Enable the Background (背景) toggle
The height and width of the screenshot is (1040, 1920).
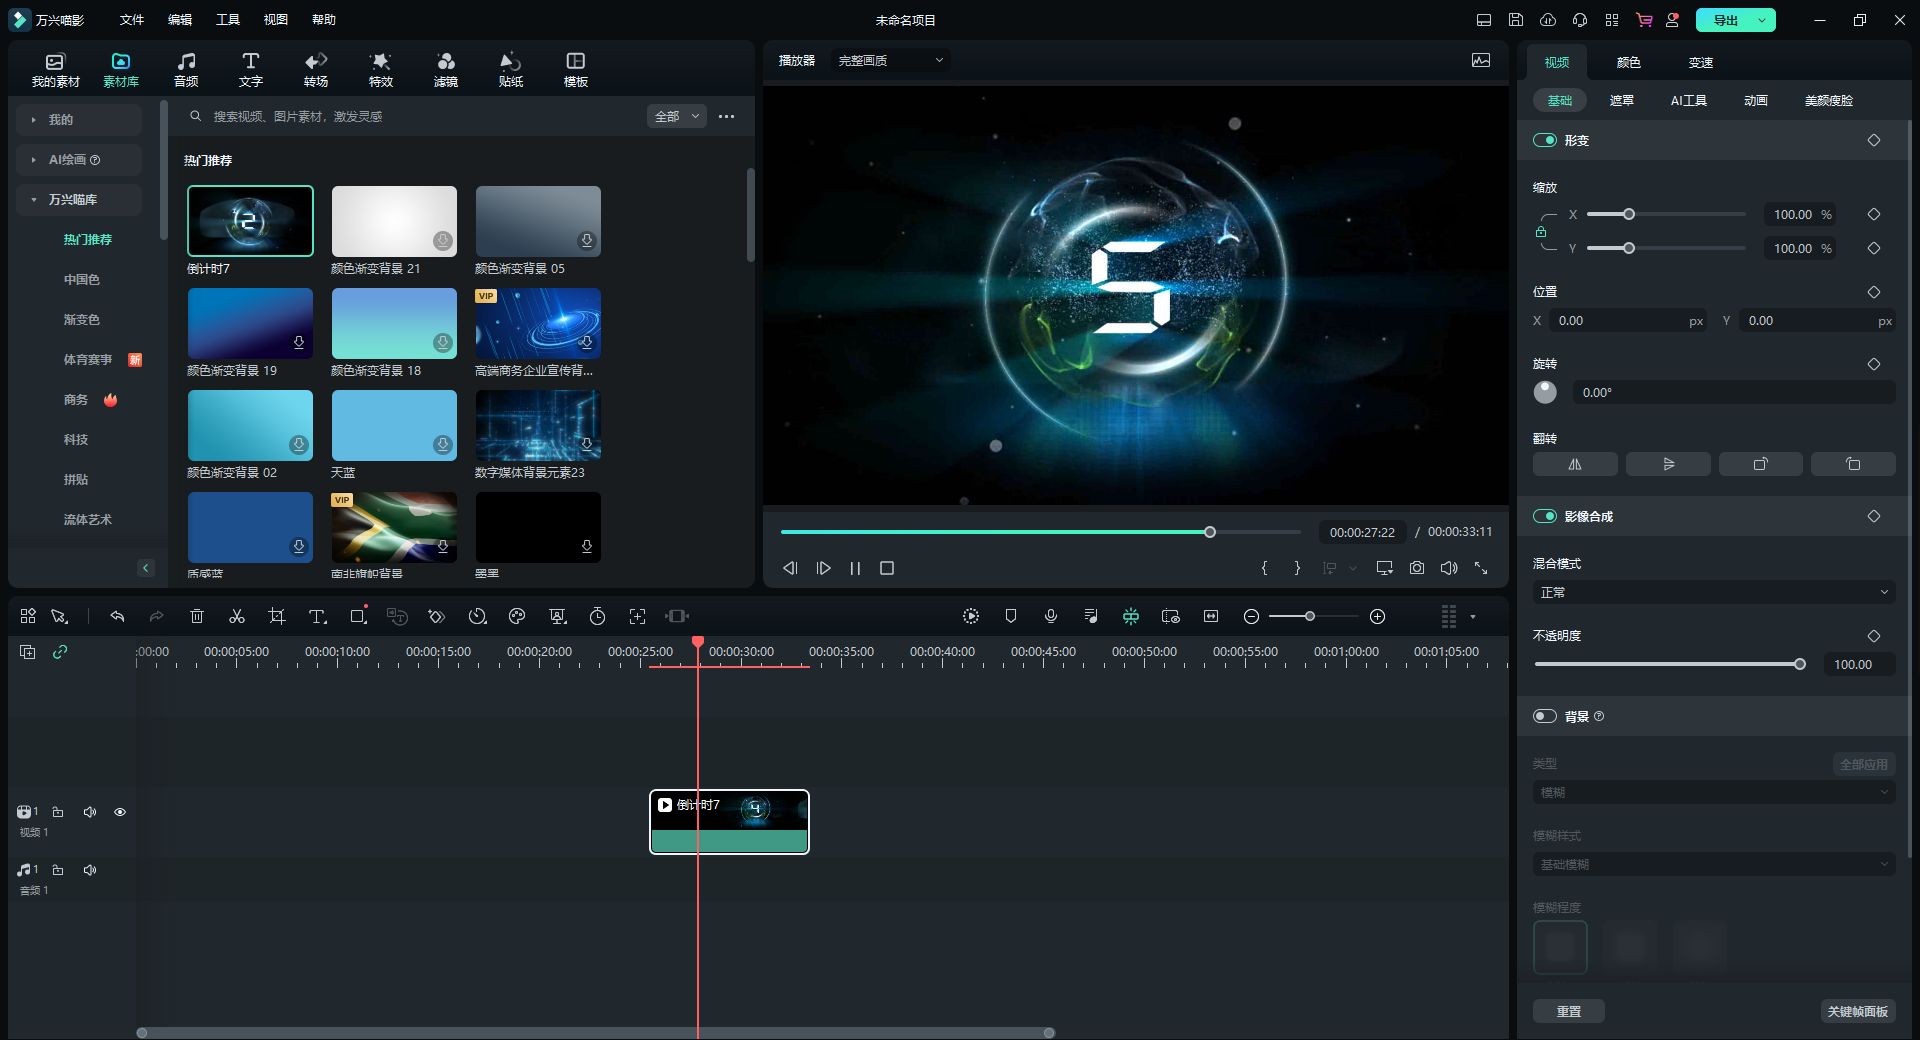tap(1545, 716)
